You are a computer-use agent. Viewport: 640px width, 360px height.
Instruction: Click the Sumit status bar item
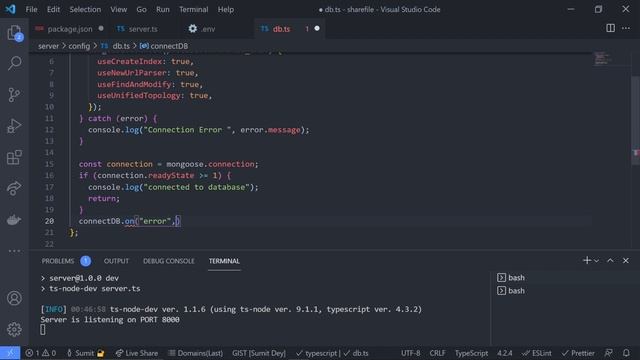(85, 353)
